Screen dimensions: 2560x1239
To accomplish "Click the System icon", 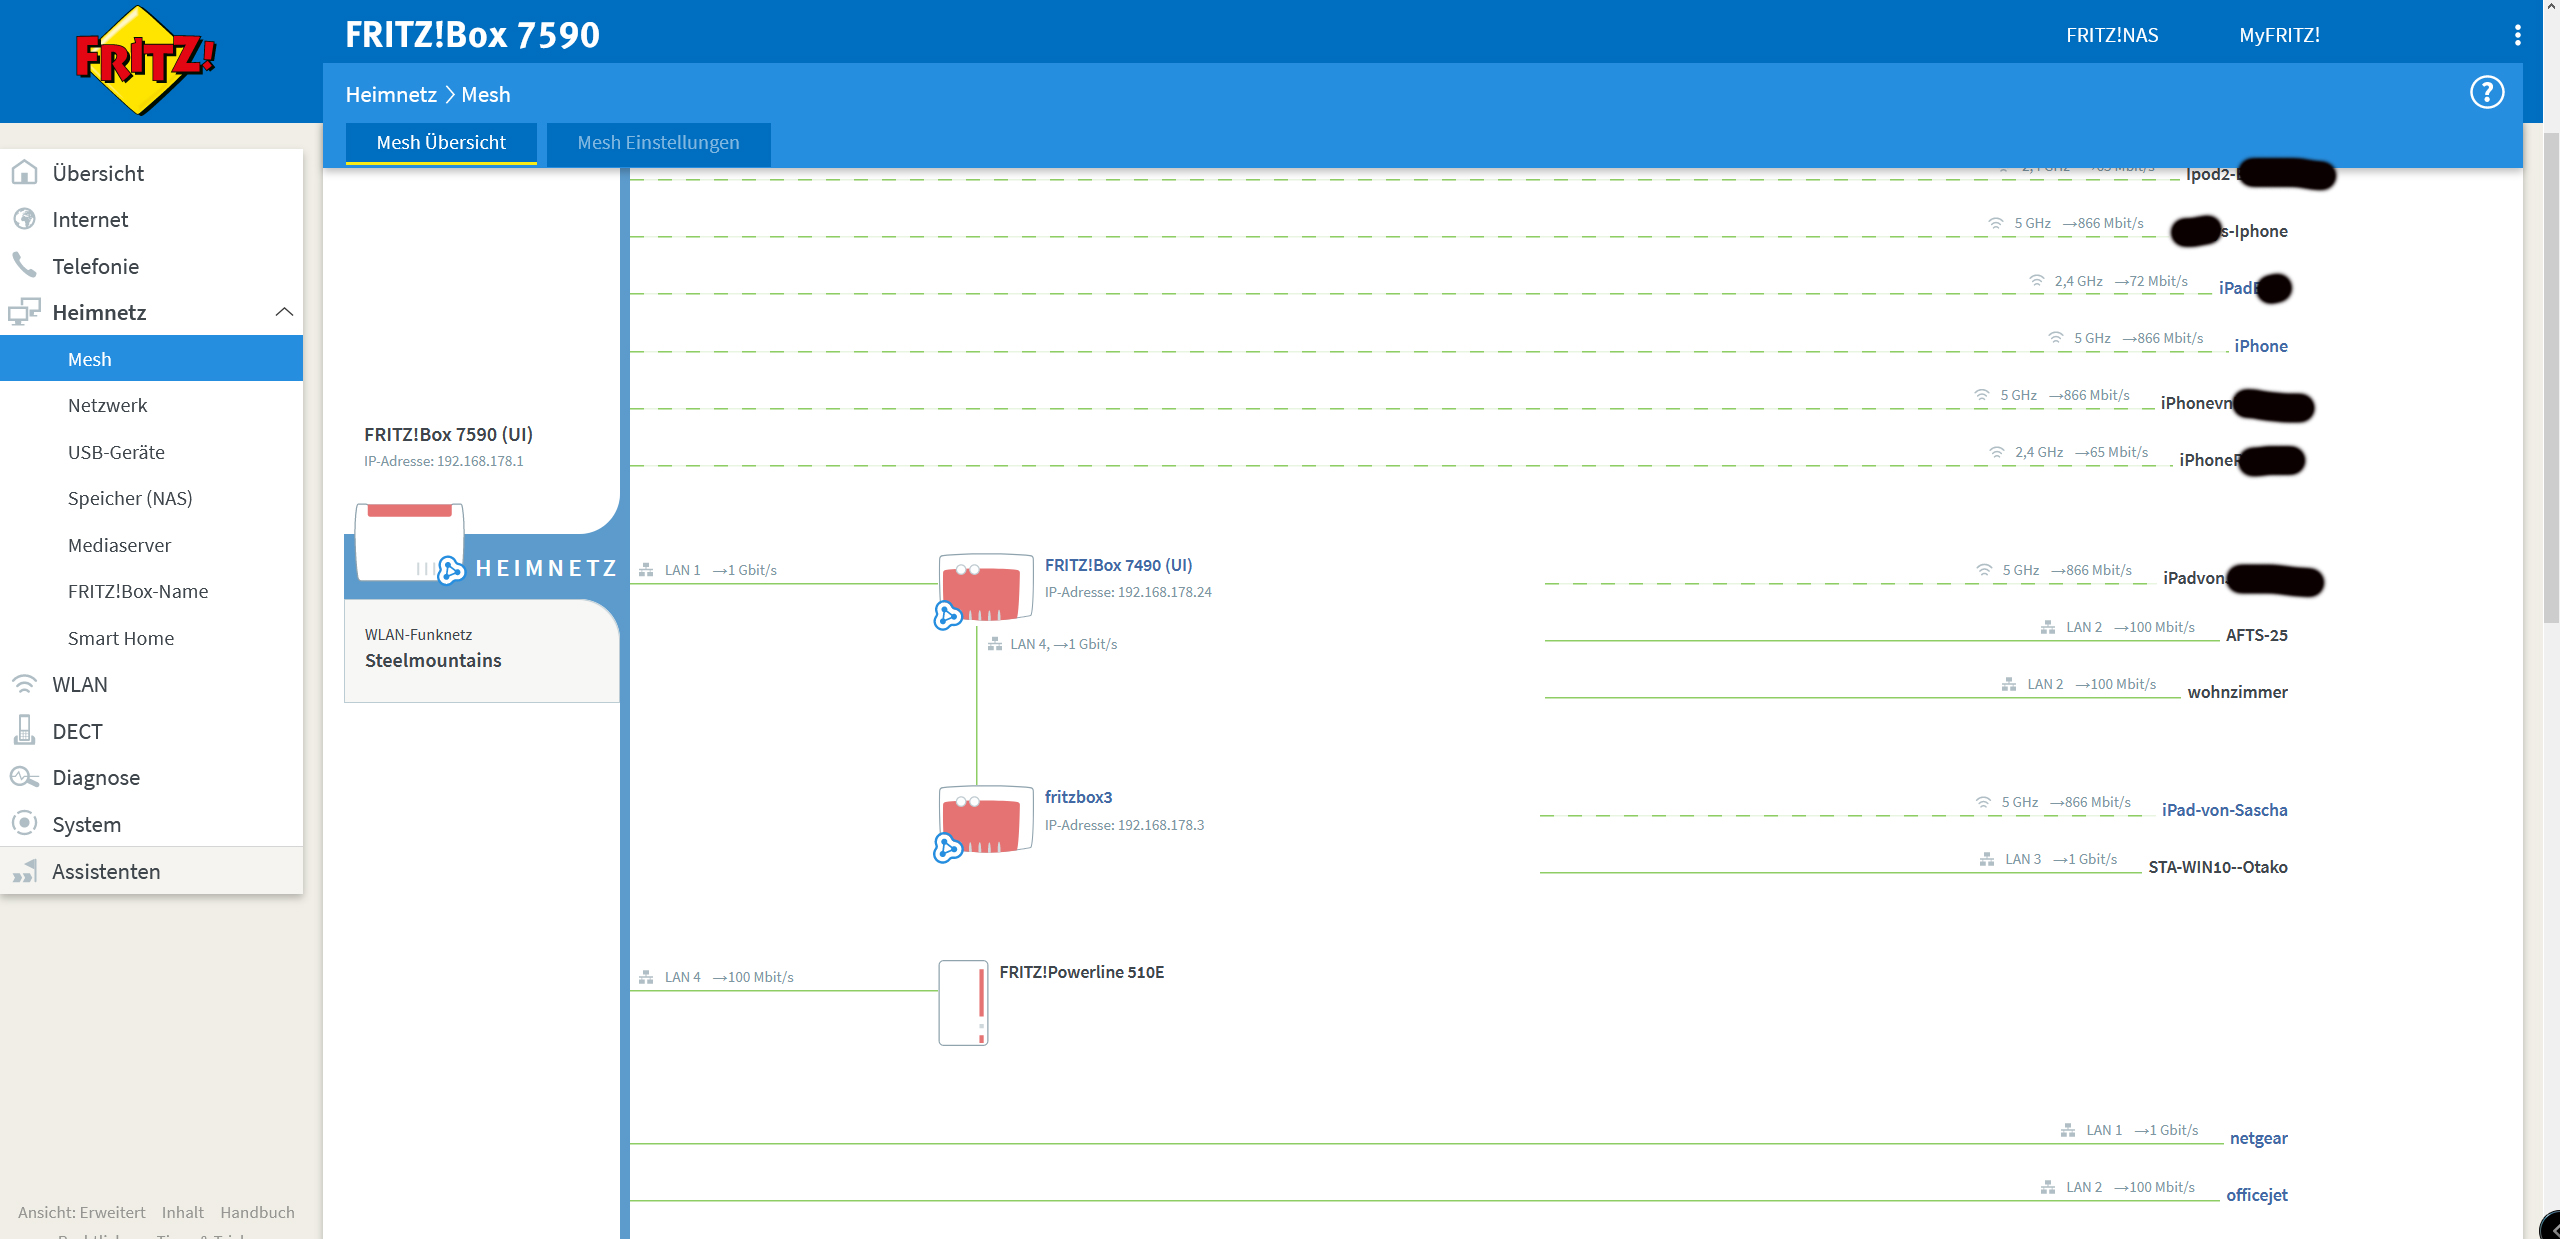I will [x=24, y=823].
